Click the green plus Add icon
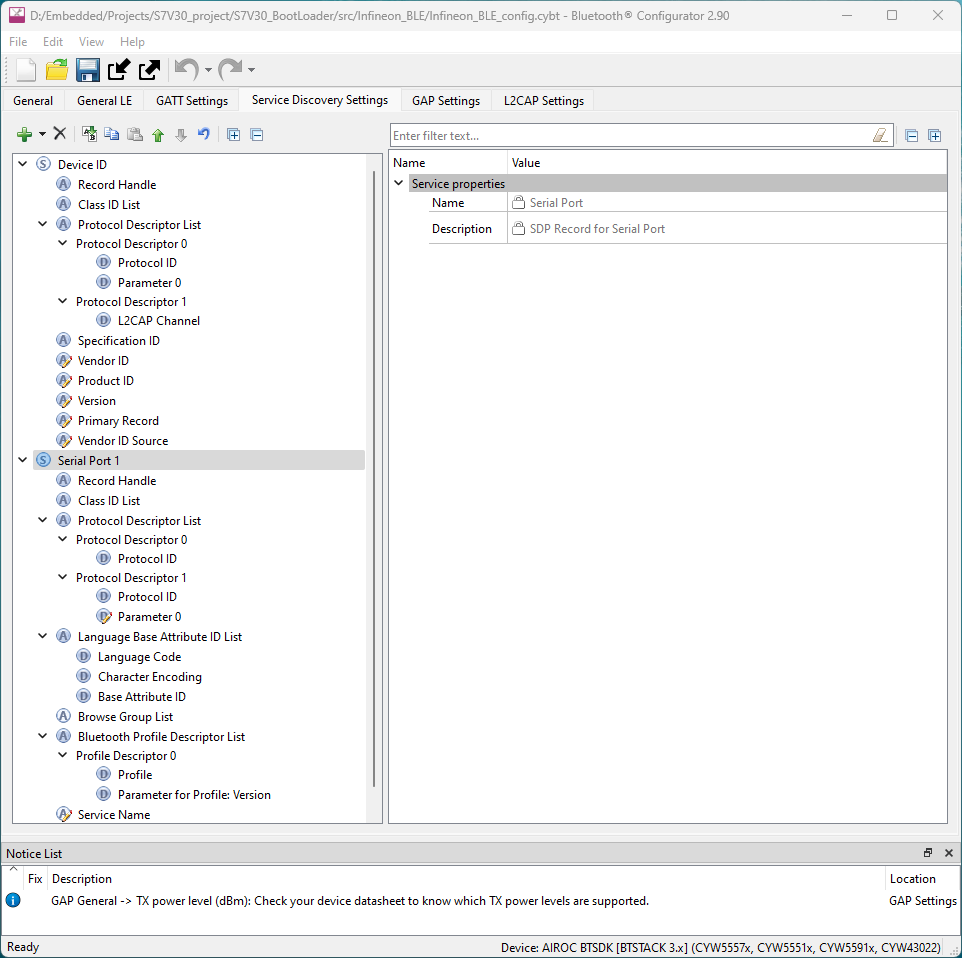The height and width of the screenshot is (958, 962). 25,134
